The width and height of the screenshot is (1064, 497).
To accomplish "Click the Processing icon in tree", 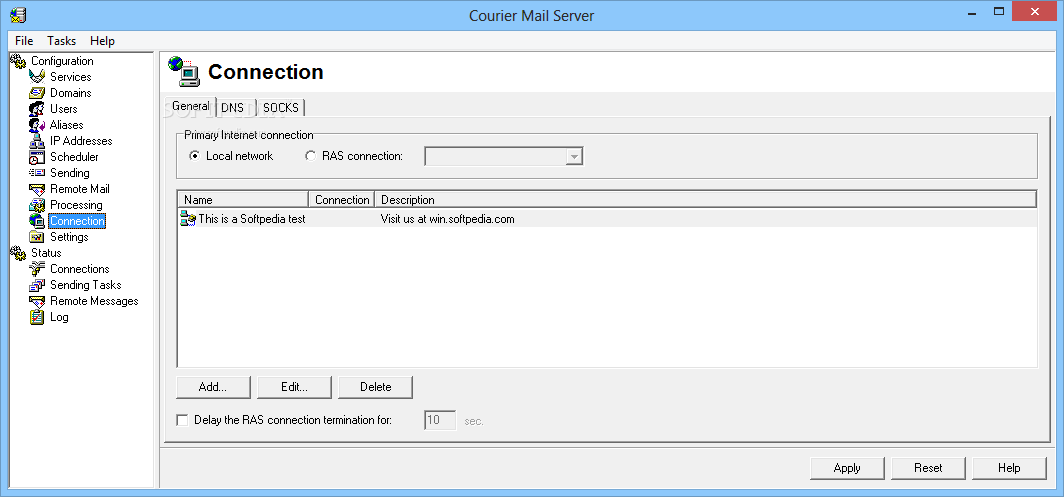I will point(37,205).
